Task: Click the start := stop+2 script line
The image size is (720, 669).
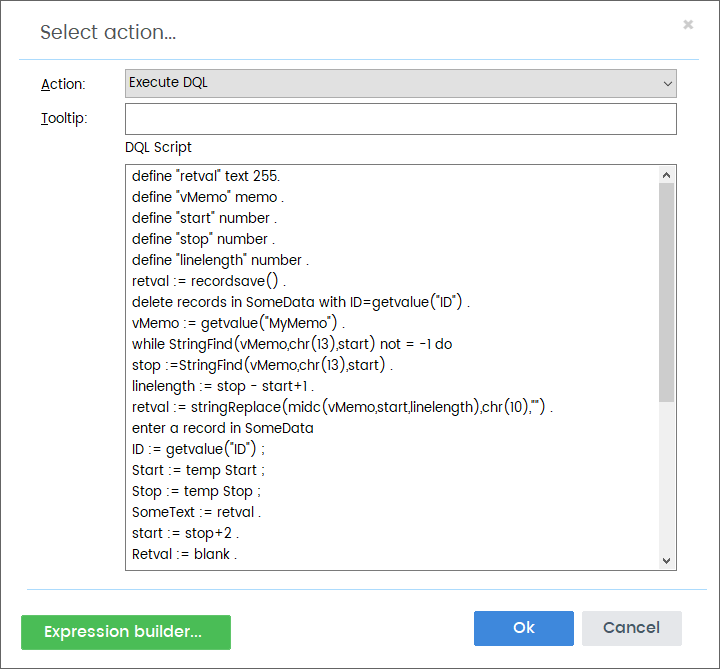Action: [185, 533]
